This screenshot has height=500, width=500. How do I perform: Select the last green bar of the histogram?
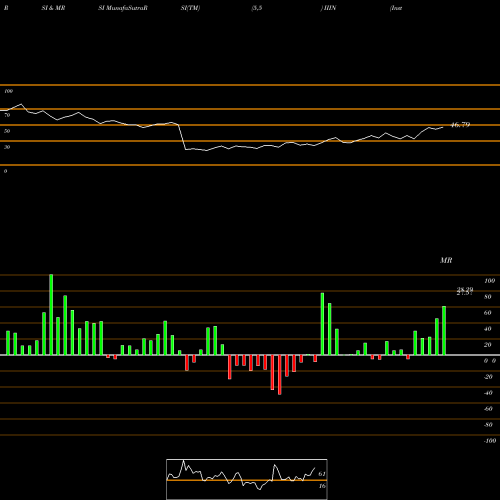[x=444, y=330]
